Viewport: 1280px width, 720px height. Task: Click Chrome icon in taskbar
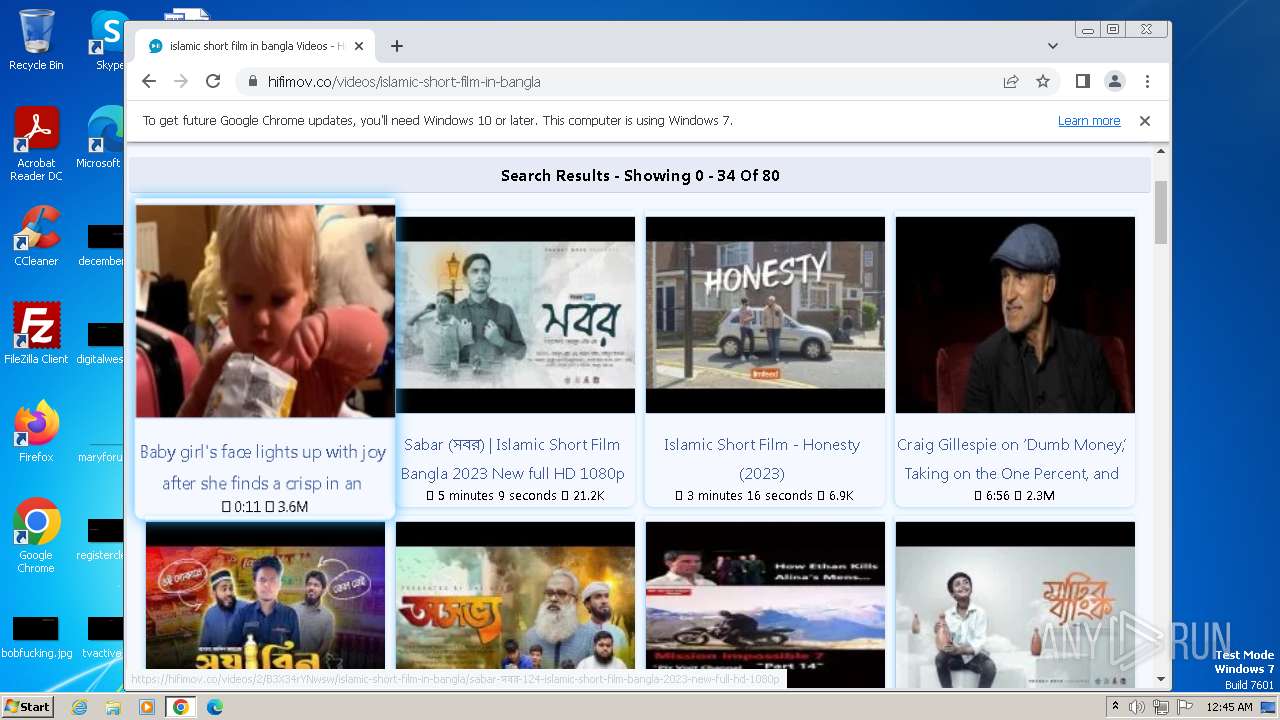pos(180,707)
